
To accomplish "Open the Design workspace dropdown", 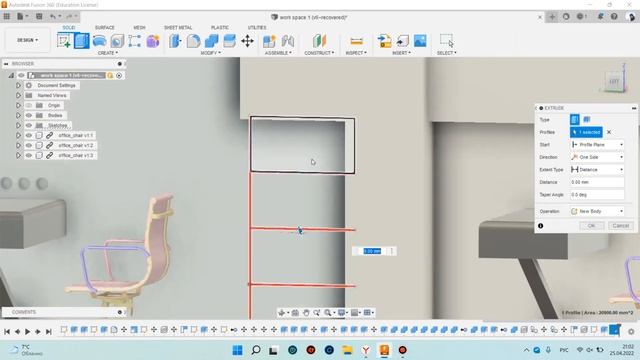I will (x=27, y=40).
